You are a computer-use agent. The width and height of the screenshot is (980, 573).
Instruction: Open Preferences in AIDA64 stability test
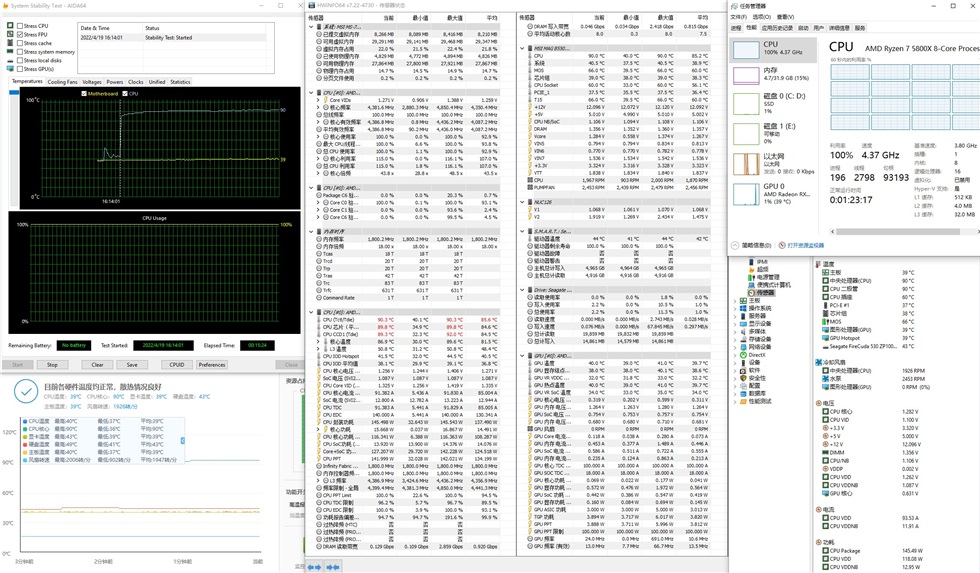tap(212, 364)
